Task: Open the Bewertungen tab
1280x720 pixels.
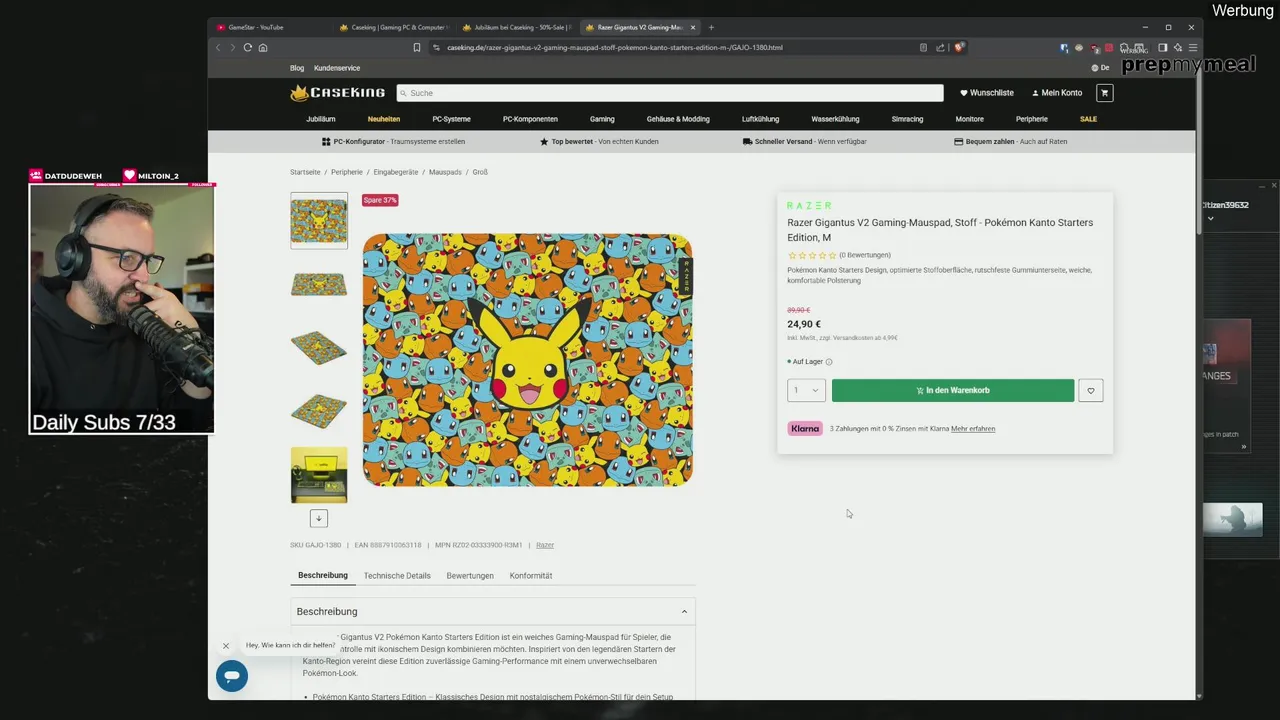Action: tap(470, 576)
